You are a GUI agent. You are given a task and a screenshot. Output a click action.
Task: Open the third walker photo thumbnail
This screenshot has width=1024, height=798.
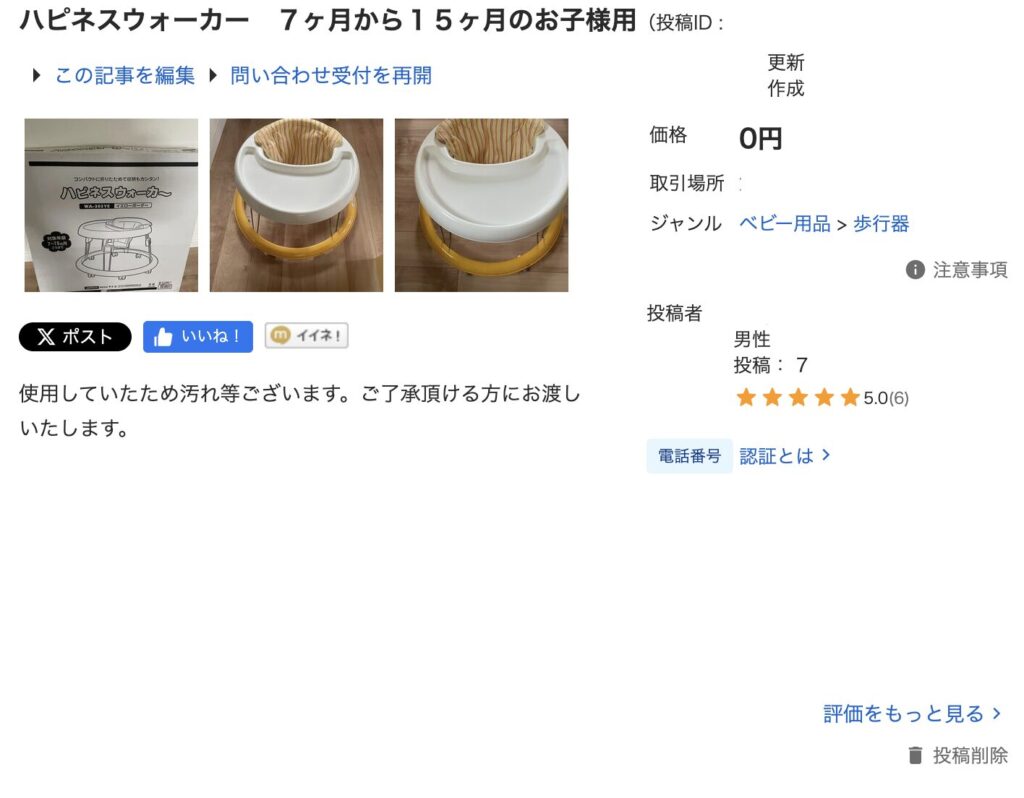pyautogui.click(x=481, y=205)
